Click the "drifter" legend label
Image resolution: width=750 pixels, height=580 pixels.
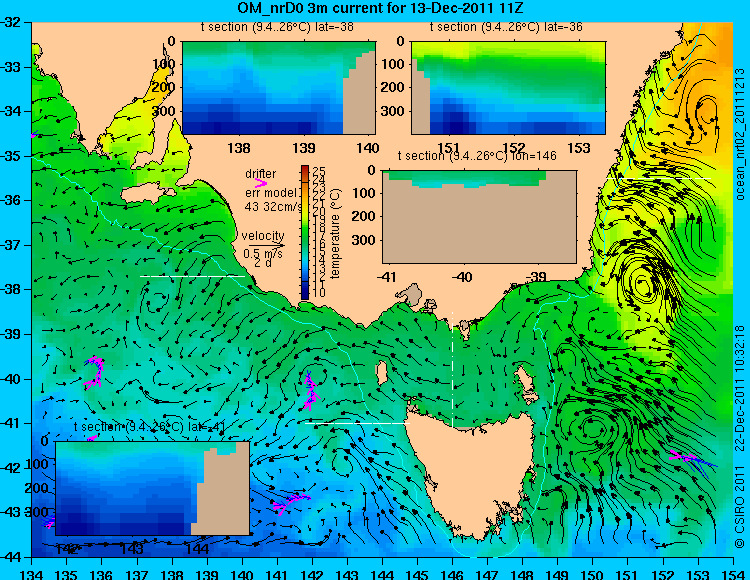tap(261, 174)
